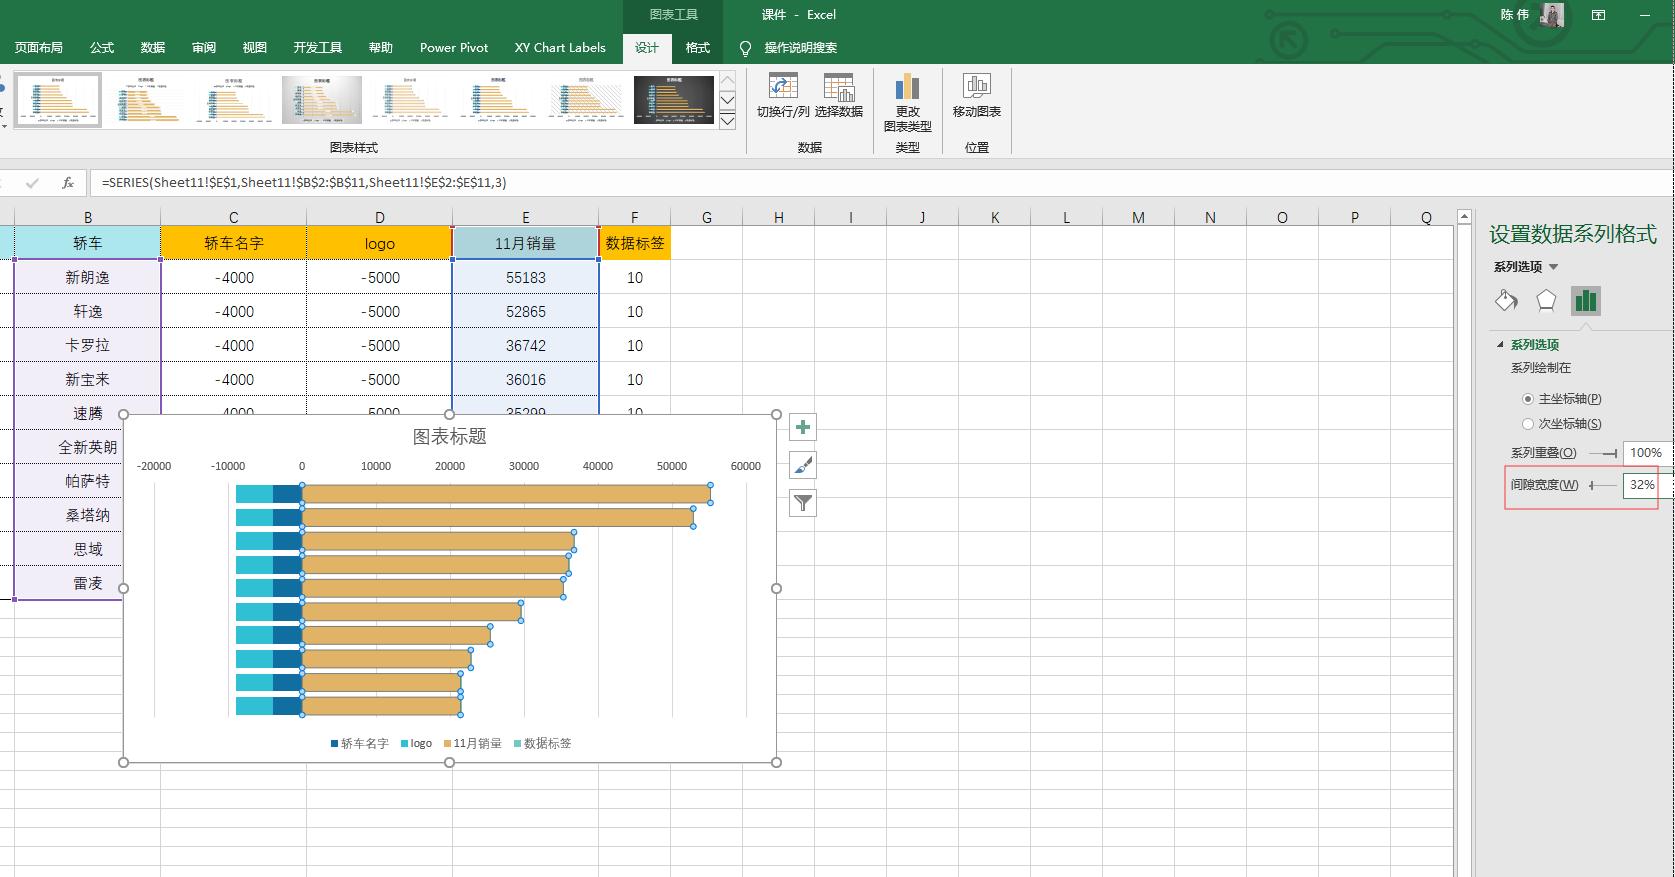Viewport: 1675px width, 877px height.
Task: Click the Gap Width 32% input field
Action: [x=1641, y=485]
